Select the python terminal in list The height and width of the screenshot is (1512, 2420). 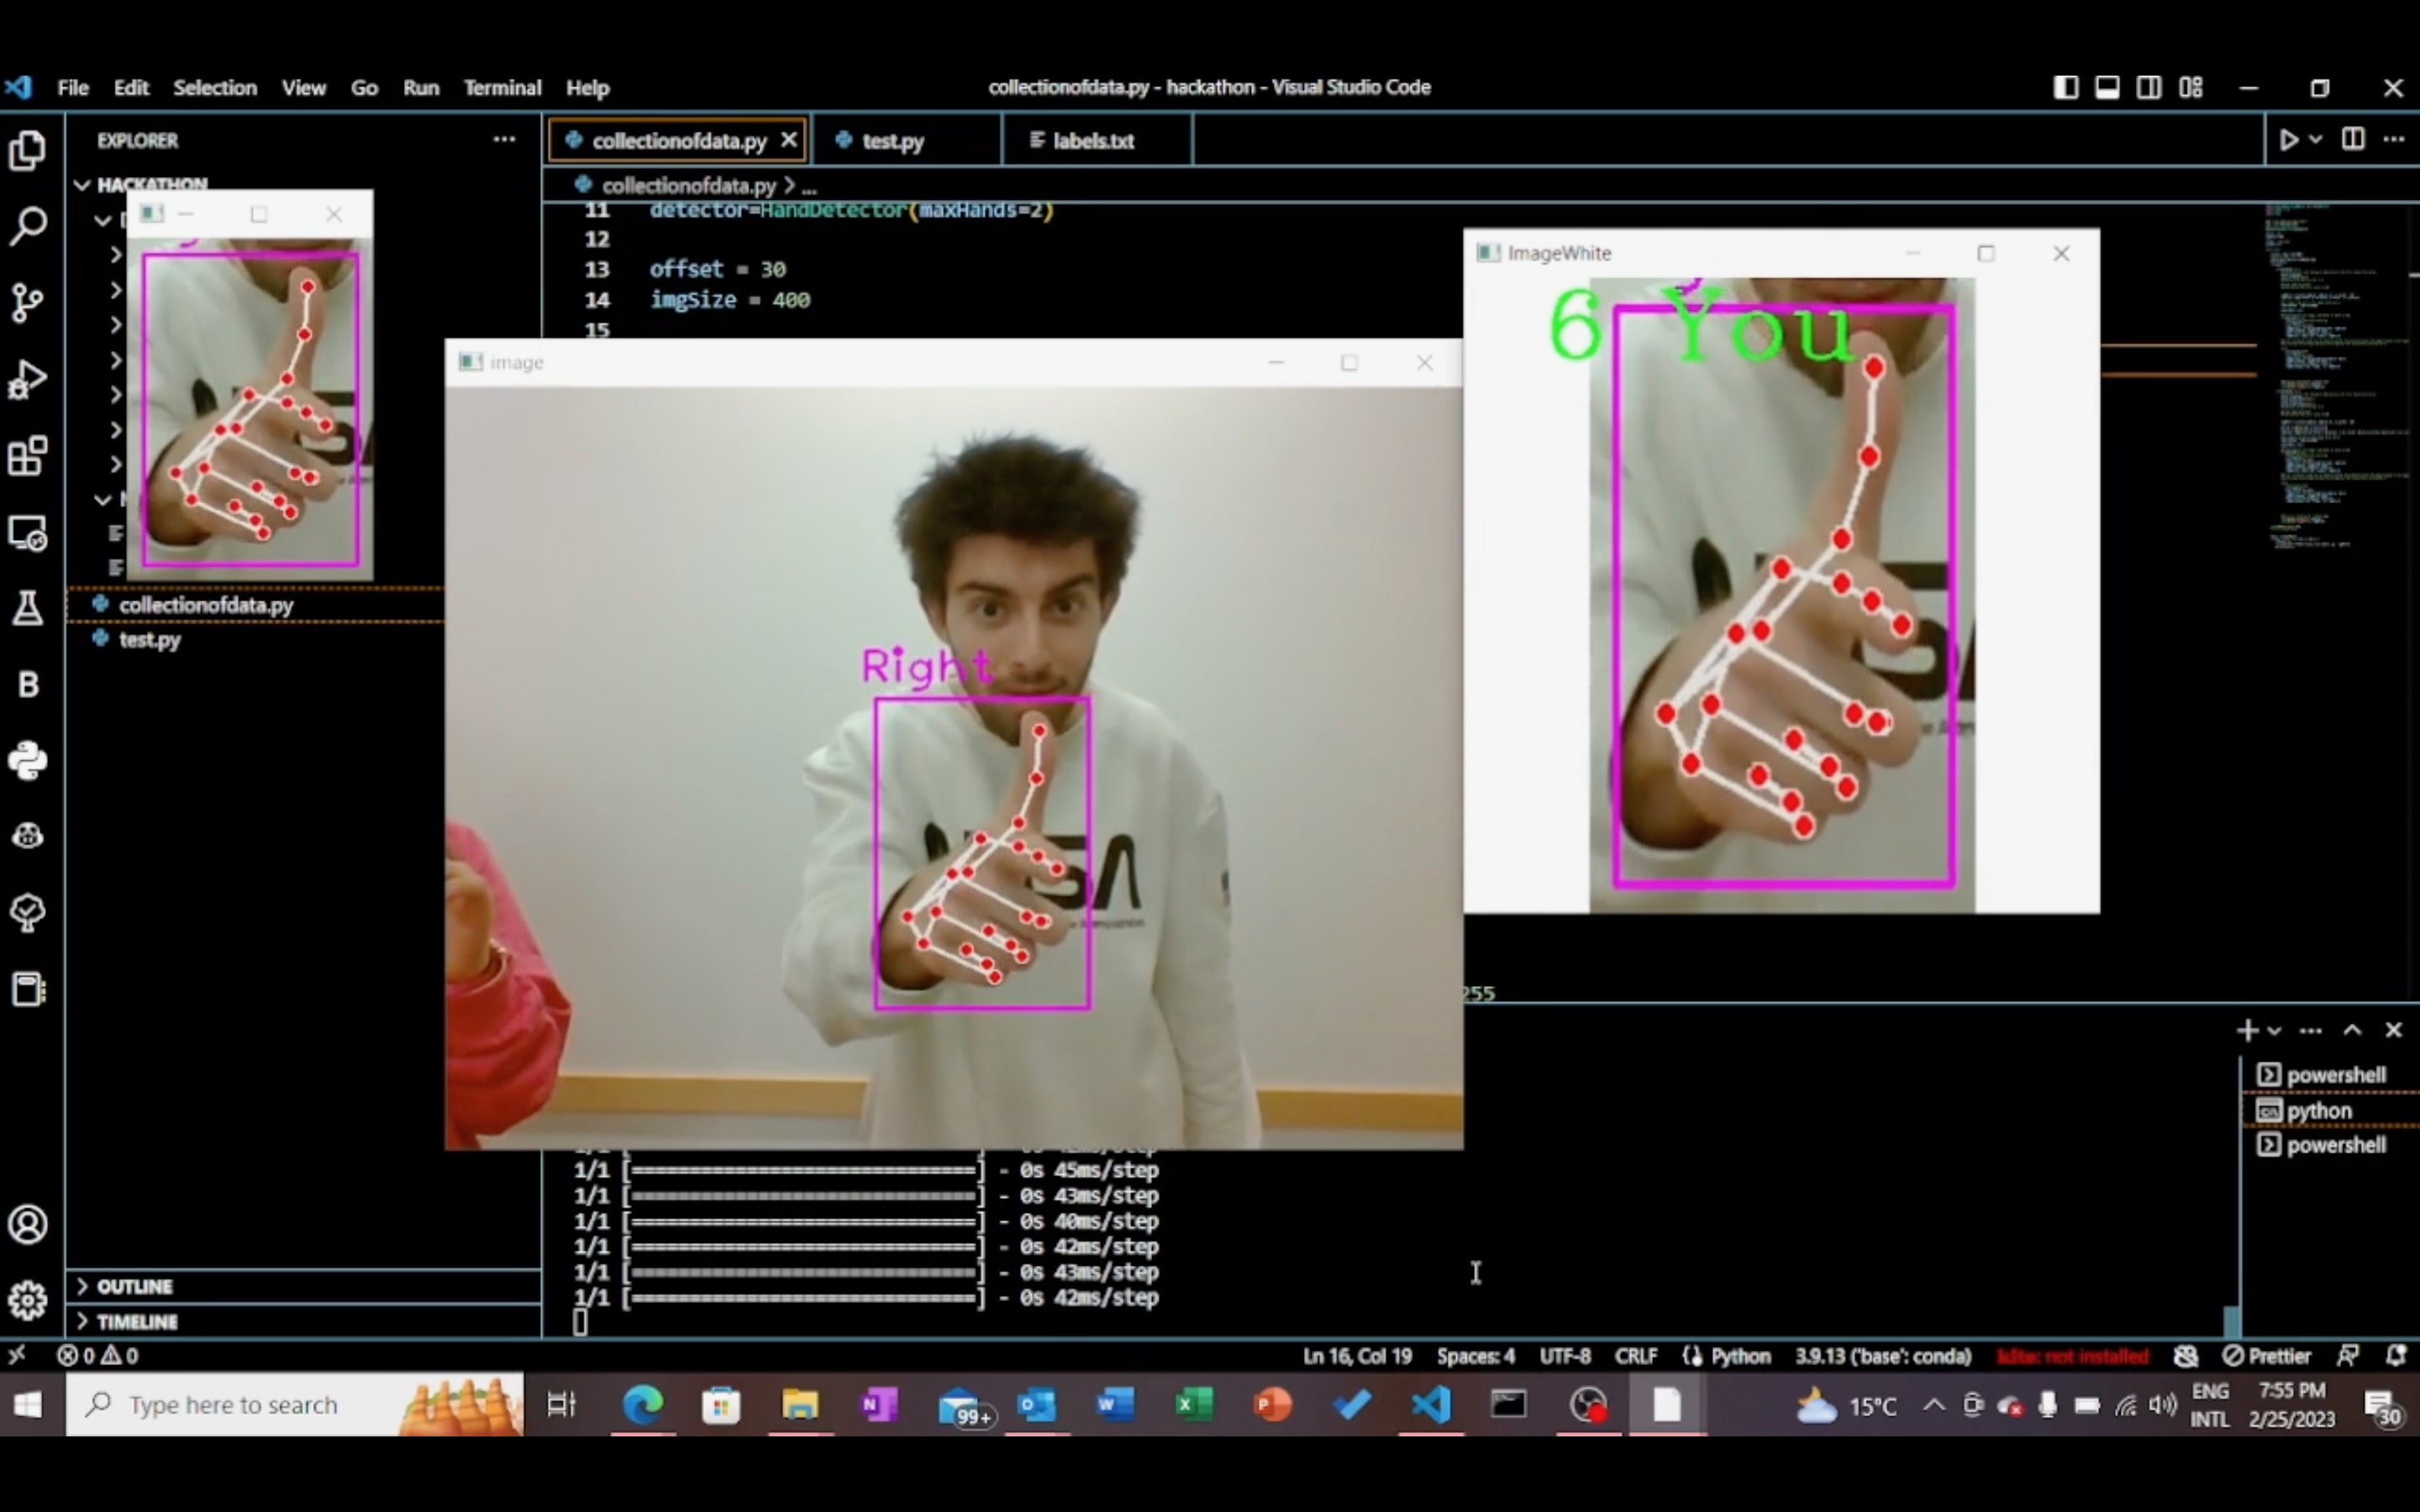tap(2318, 1110)
